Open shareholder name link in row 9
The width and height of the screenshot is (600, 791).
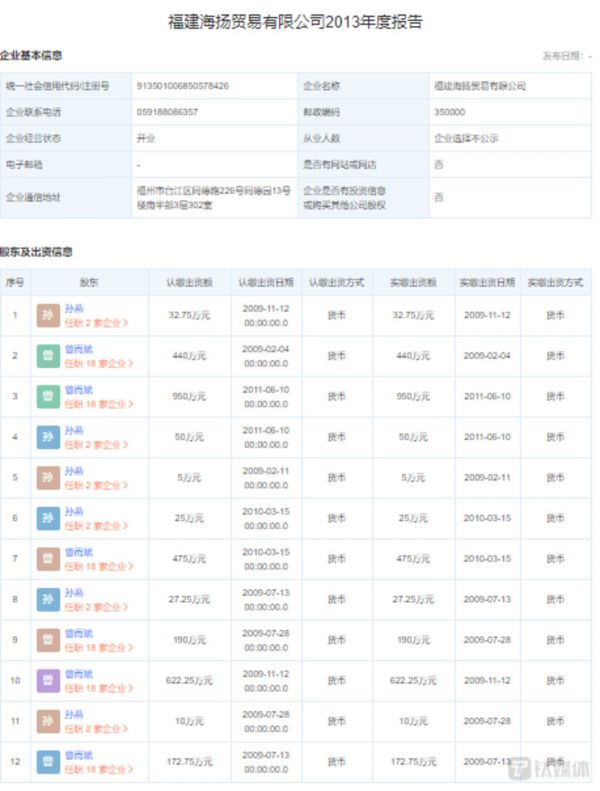point(79,633)
